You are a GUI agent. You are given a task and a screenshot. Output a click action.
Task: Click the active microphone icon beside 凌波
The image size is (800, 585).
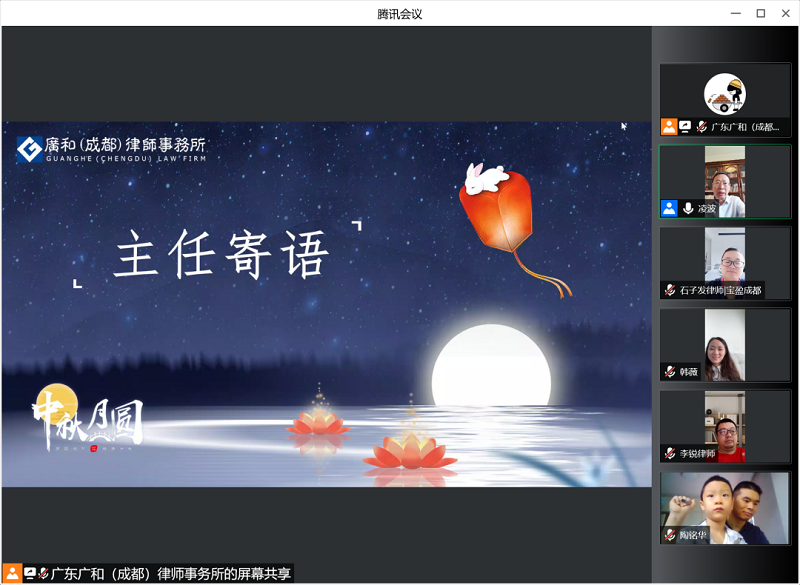[x=688, y=208]
